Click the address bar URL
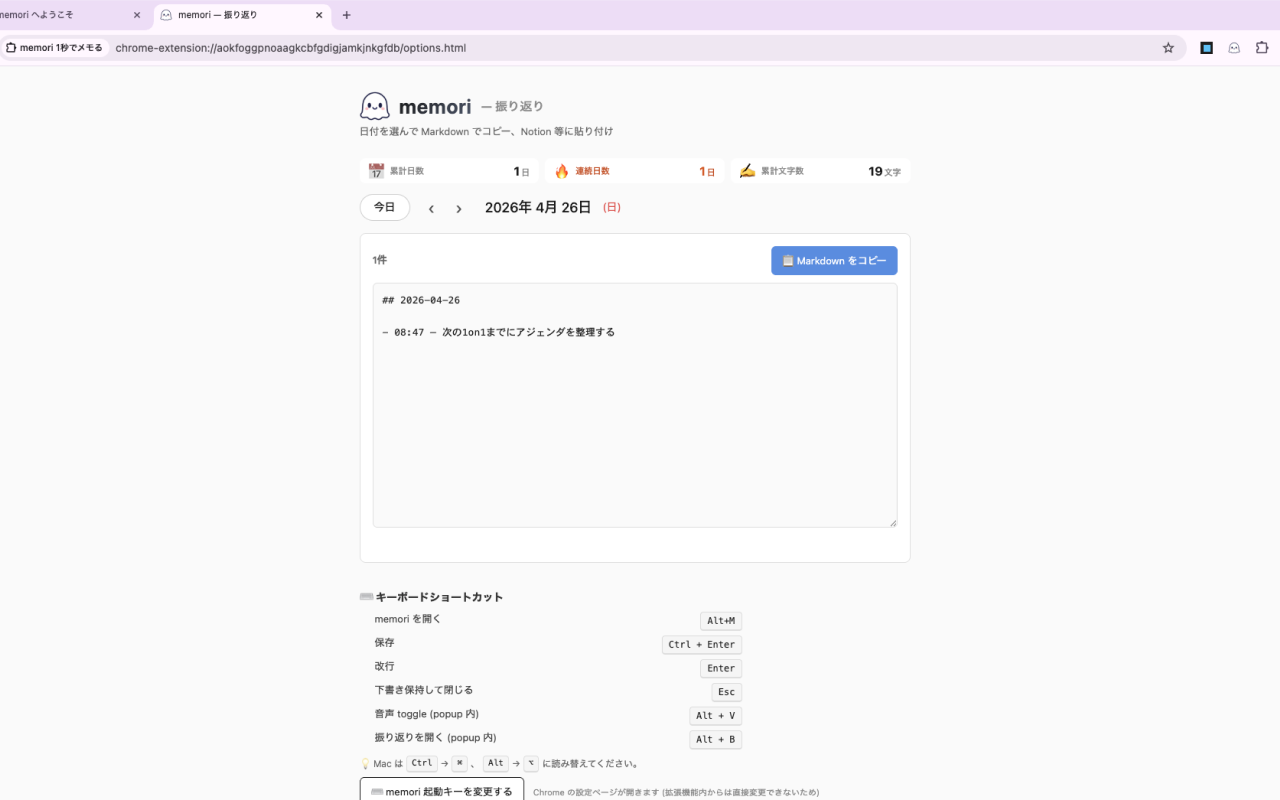This screenshot has height=800, width=1280. tap(291, 48)
